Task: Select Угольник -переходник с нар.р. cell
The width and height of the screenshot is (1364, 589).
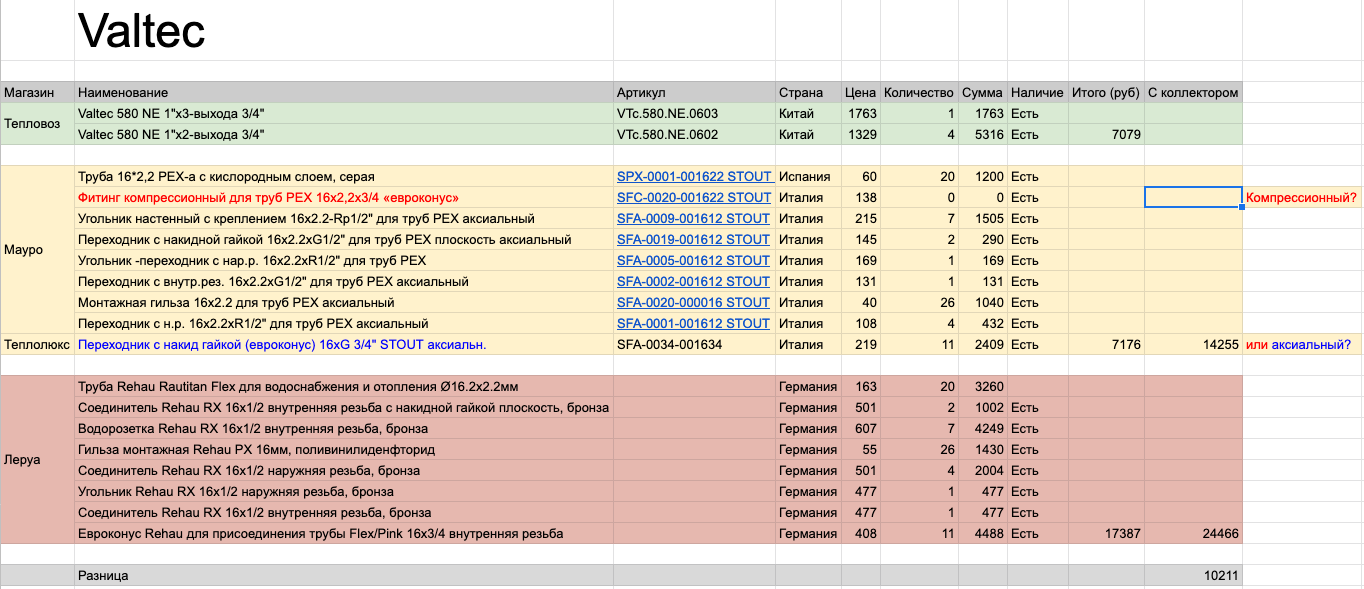Action: (x=344, y=260)
